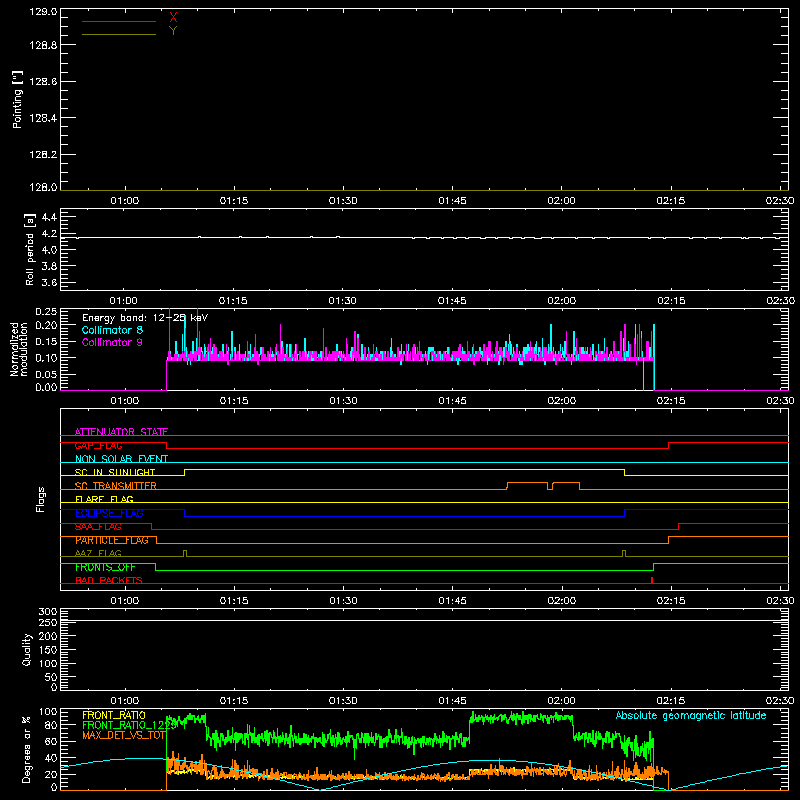The width and height of the screenshot is (800, 800).
Task: Click the 'BAD_PACKETS' label
Action: (x=109, y=580)
